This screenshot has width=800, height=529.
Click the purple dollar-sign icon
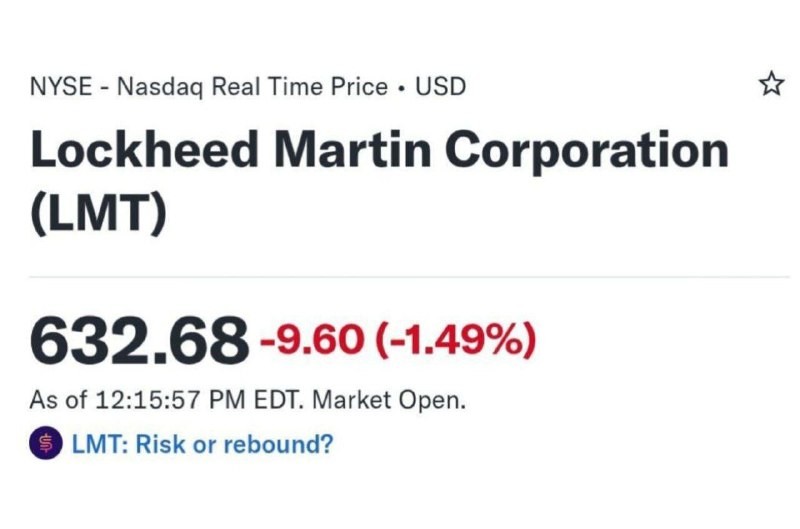coord(46,443)
